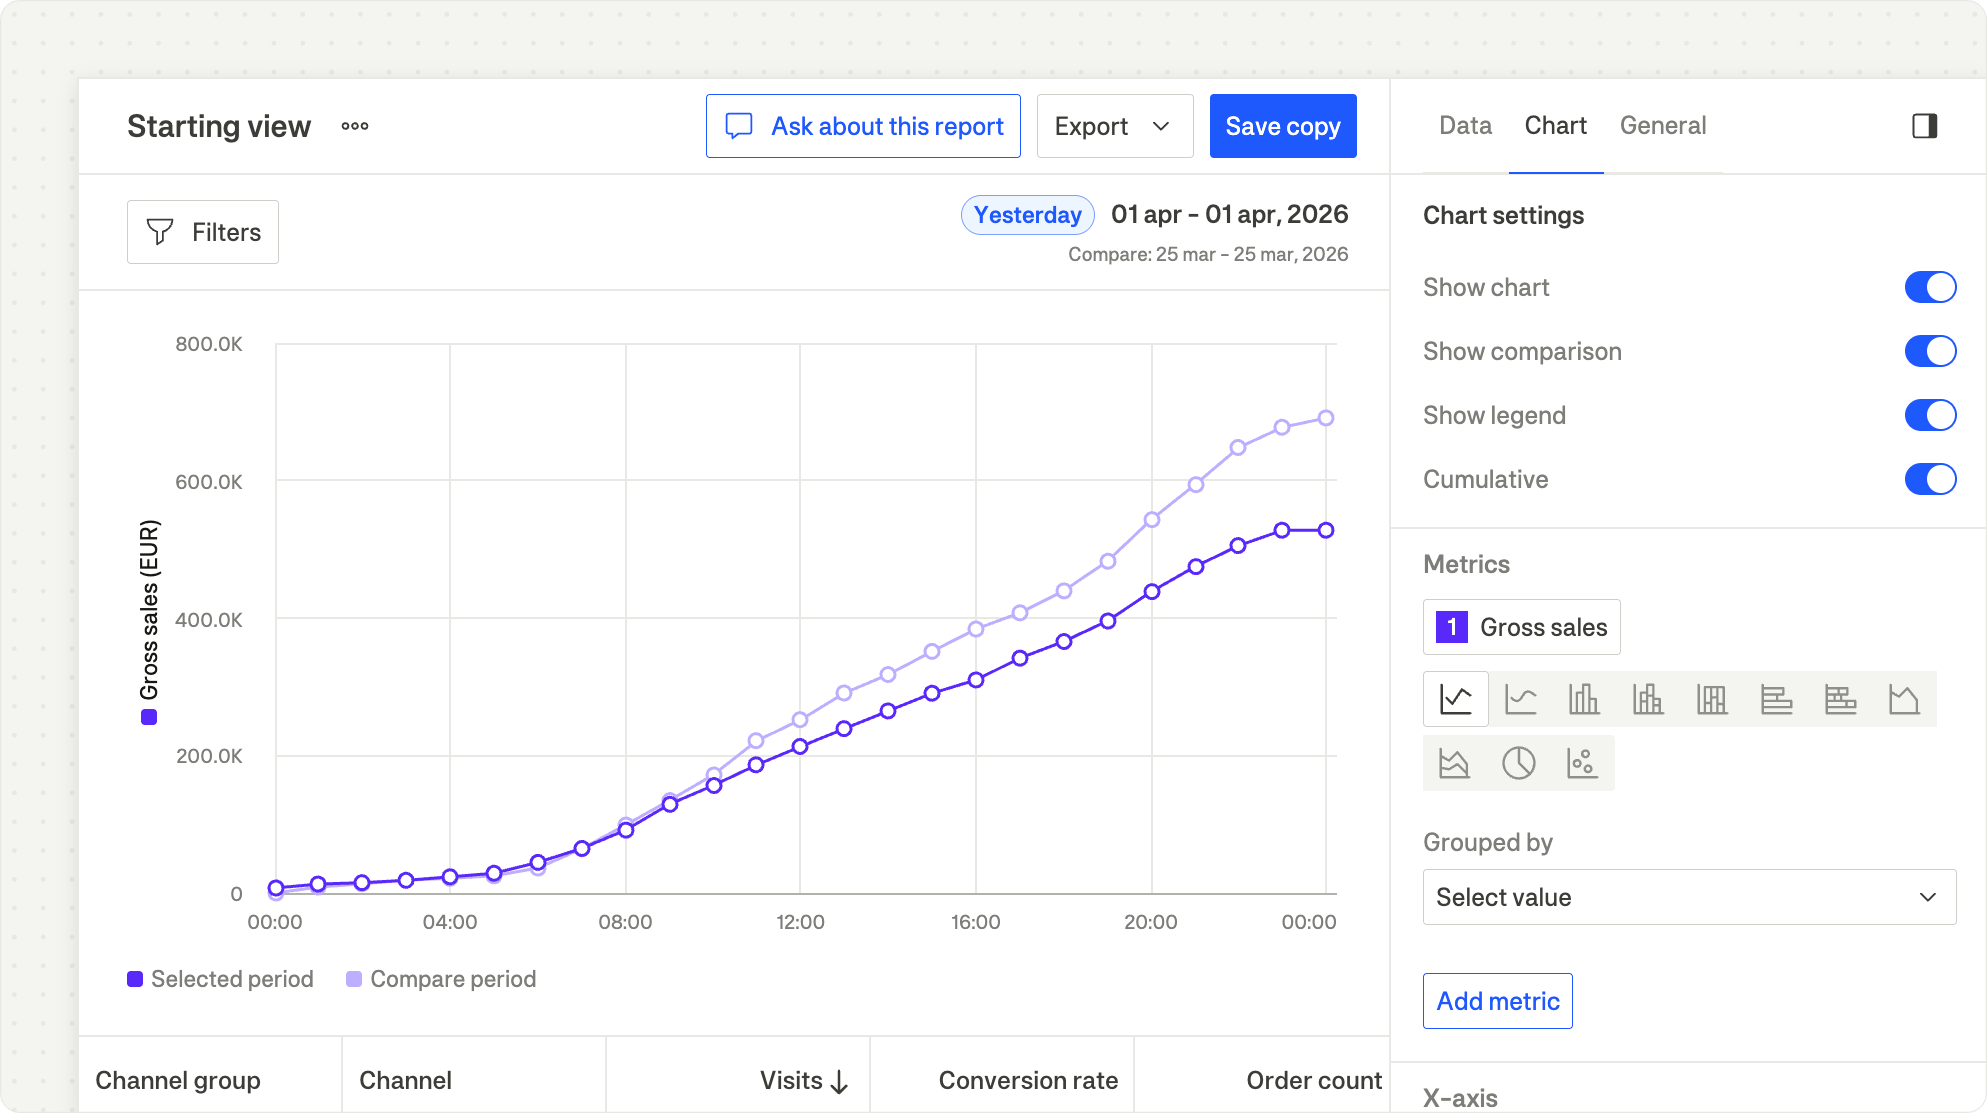1987x1113 pixels.
Task: Open the Export dropdown
Action: tap(1114, 126)
